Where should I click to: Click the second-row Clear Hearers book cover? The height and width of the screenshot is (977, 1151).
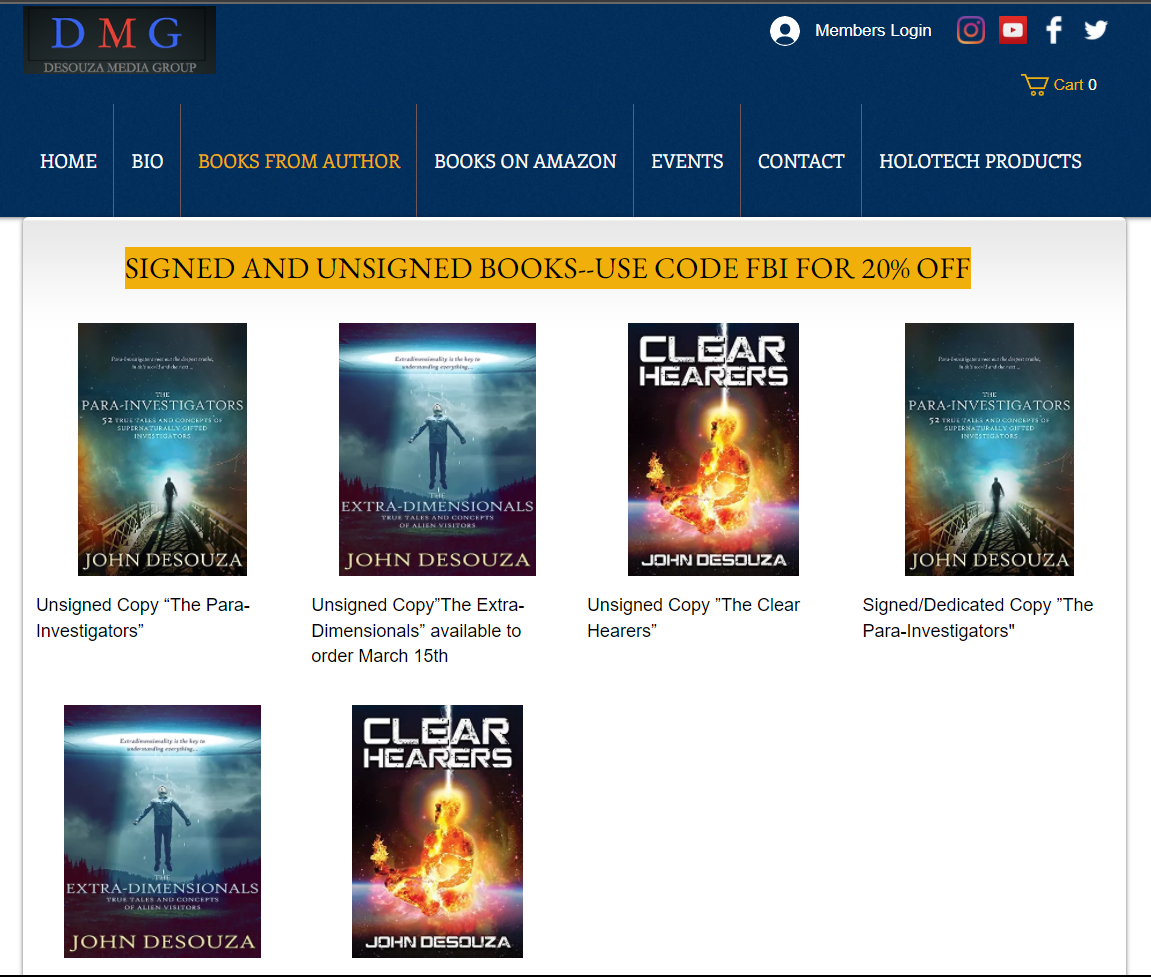click(x=437, y=832)
